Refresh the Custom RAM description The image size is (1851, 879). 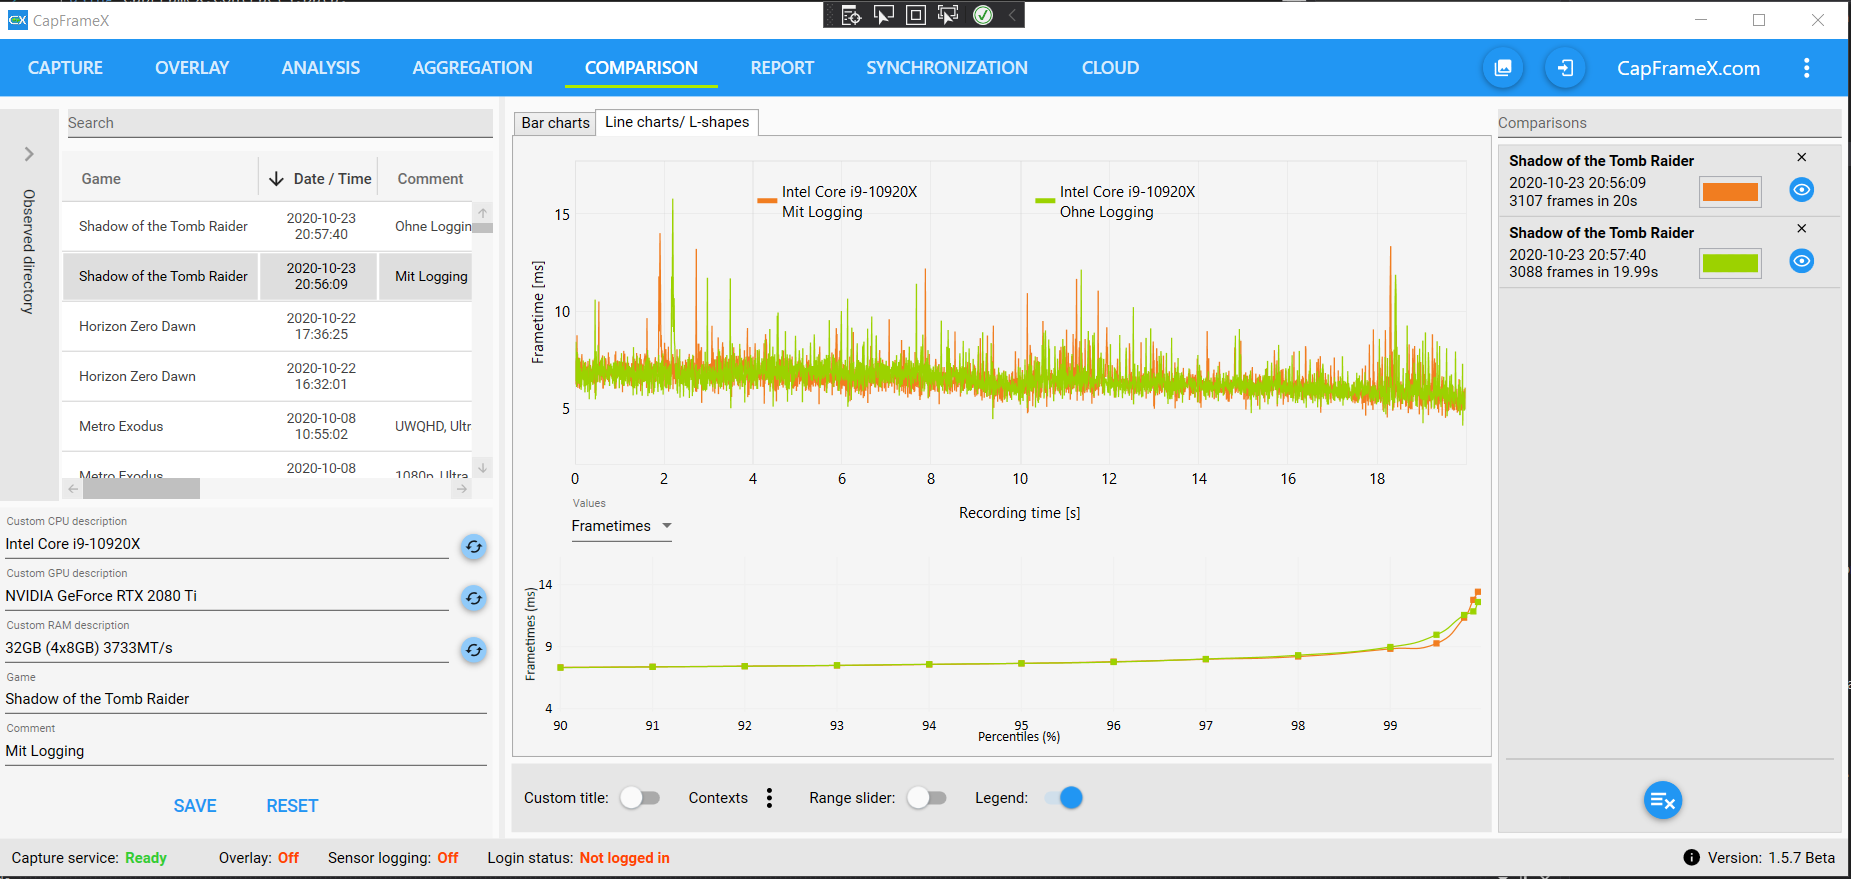(474, 650)
